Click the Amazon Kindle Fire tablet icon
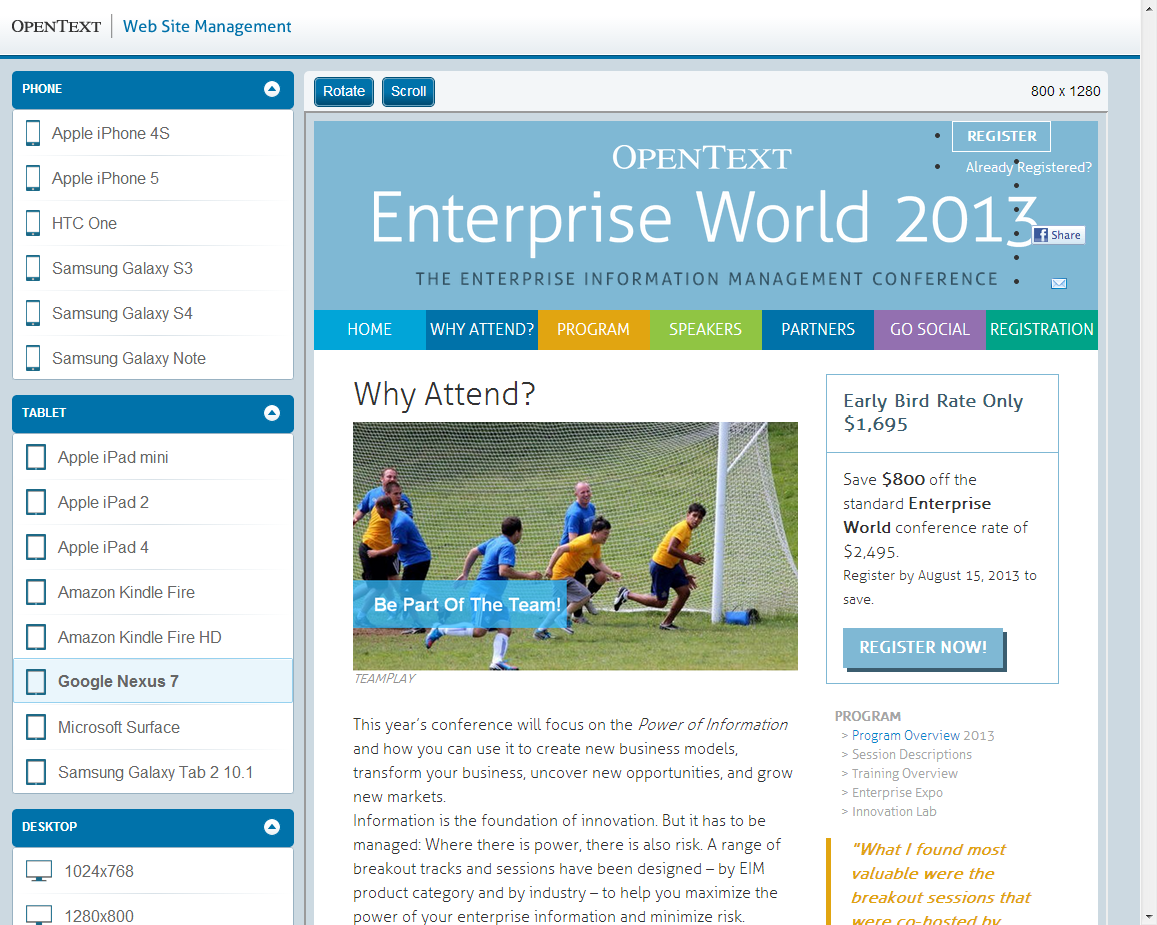1157x925 pixels. 36,592
